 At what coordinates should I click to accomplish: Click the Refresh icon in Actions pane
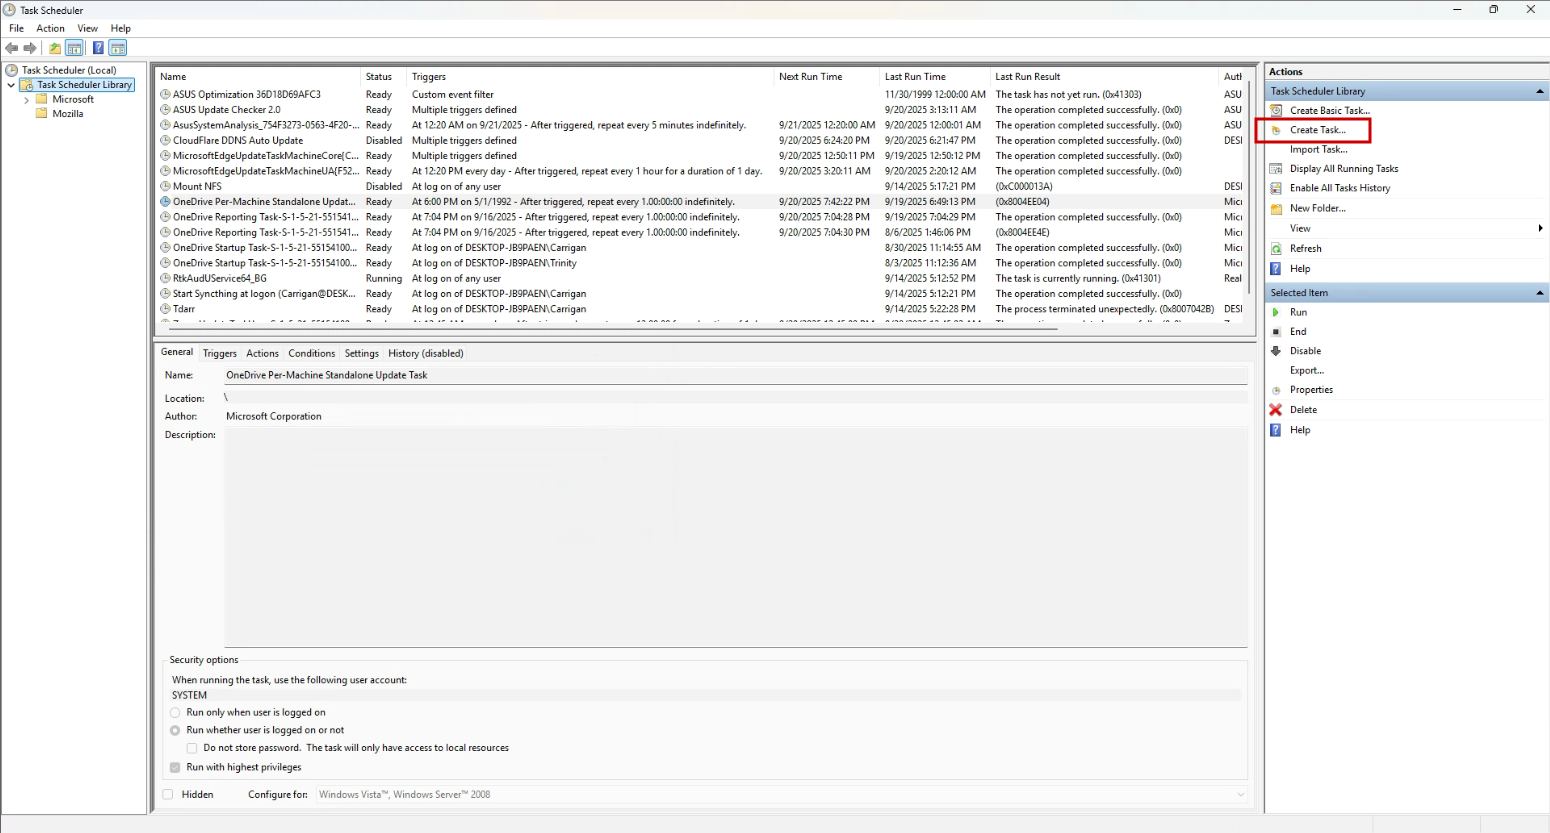1276,249
